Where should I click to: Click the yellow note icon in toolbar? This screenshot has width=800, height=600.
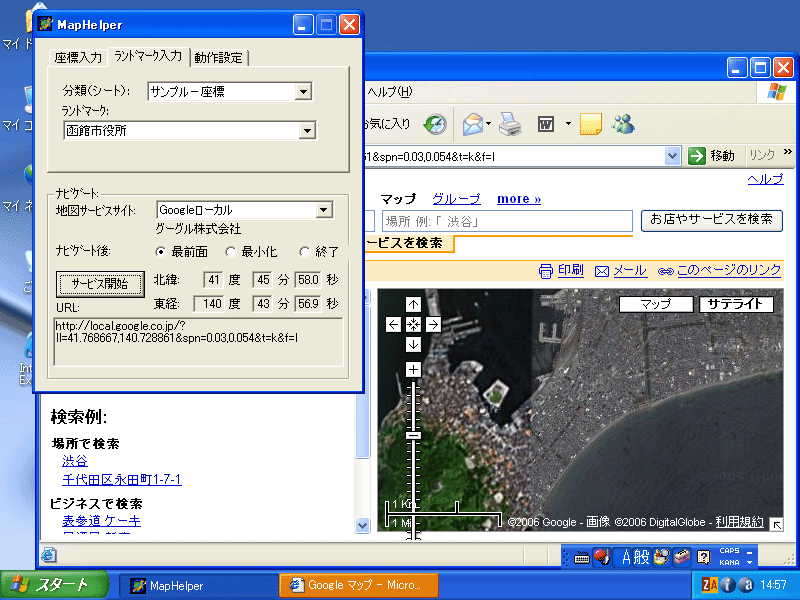tap(590, 124)
